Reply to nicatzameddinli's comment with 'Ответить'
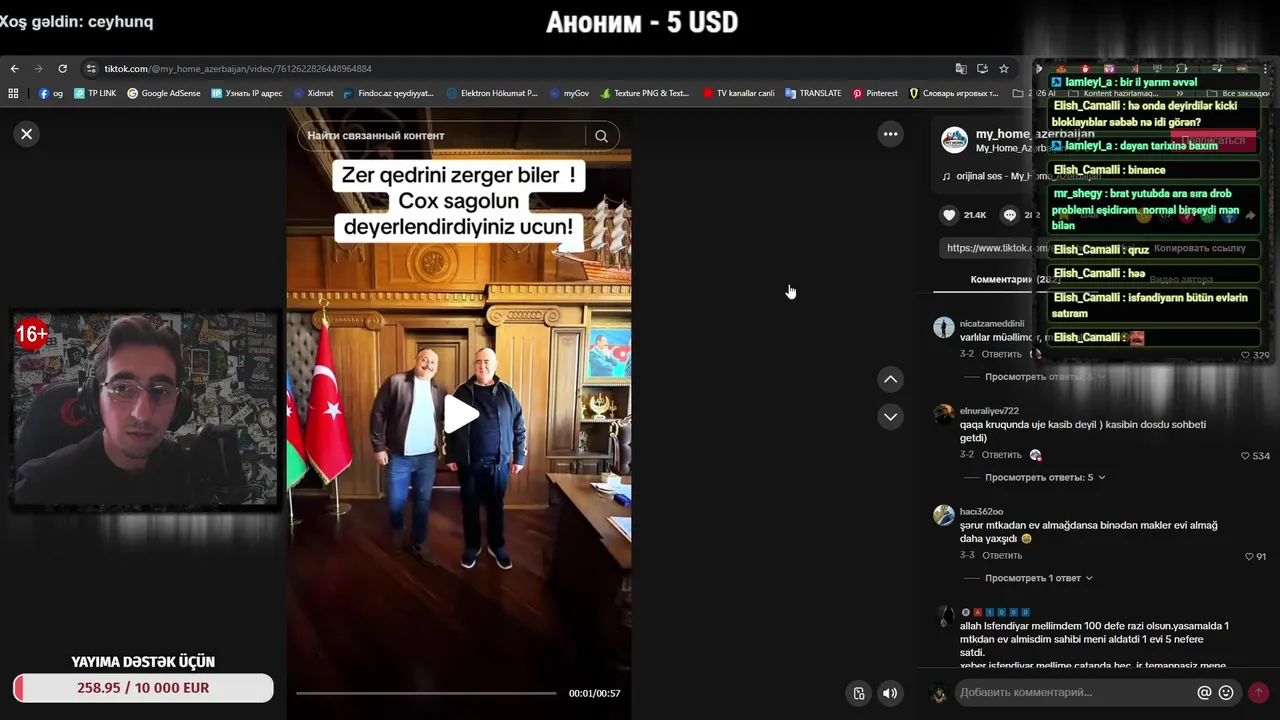1280x720 pixels. click(x=1001, y=354)
